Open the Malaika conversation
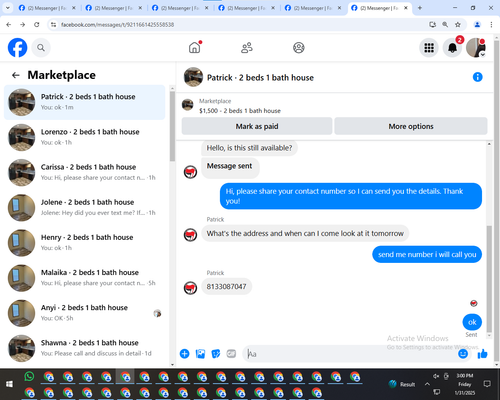 [85, 278]
